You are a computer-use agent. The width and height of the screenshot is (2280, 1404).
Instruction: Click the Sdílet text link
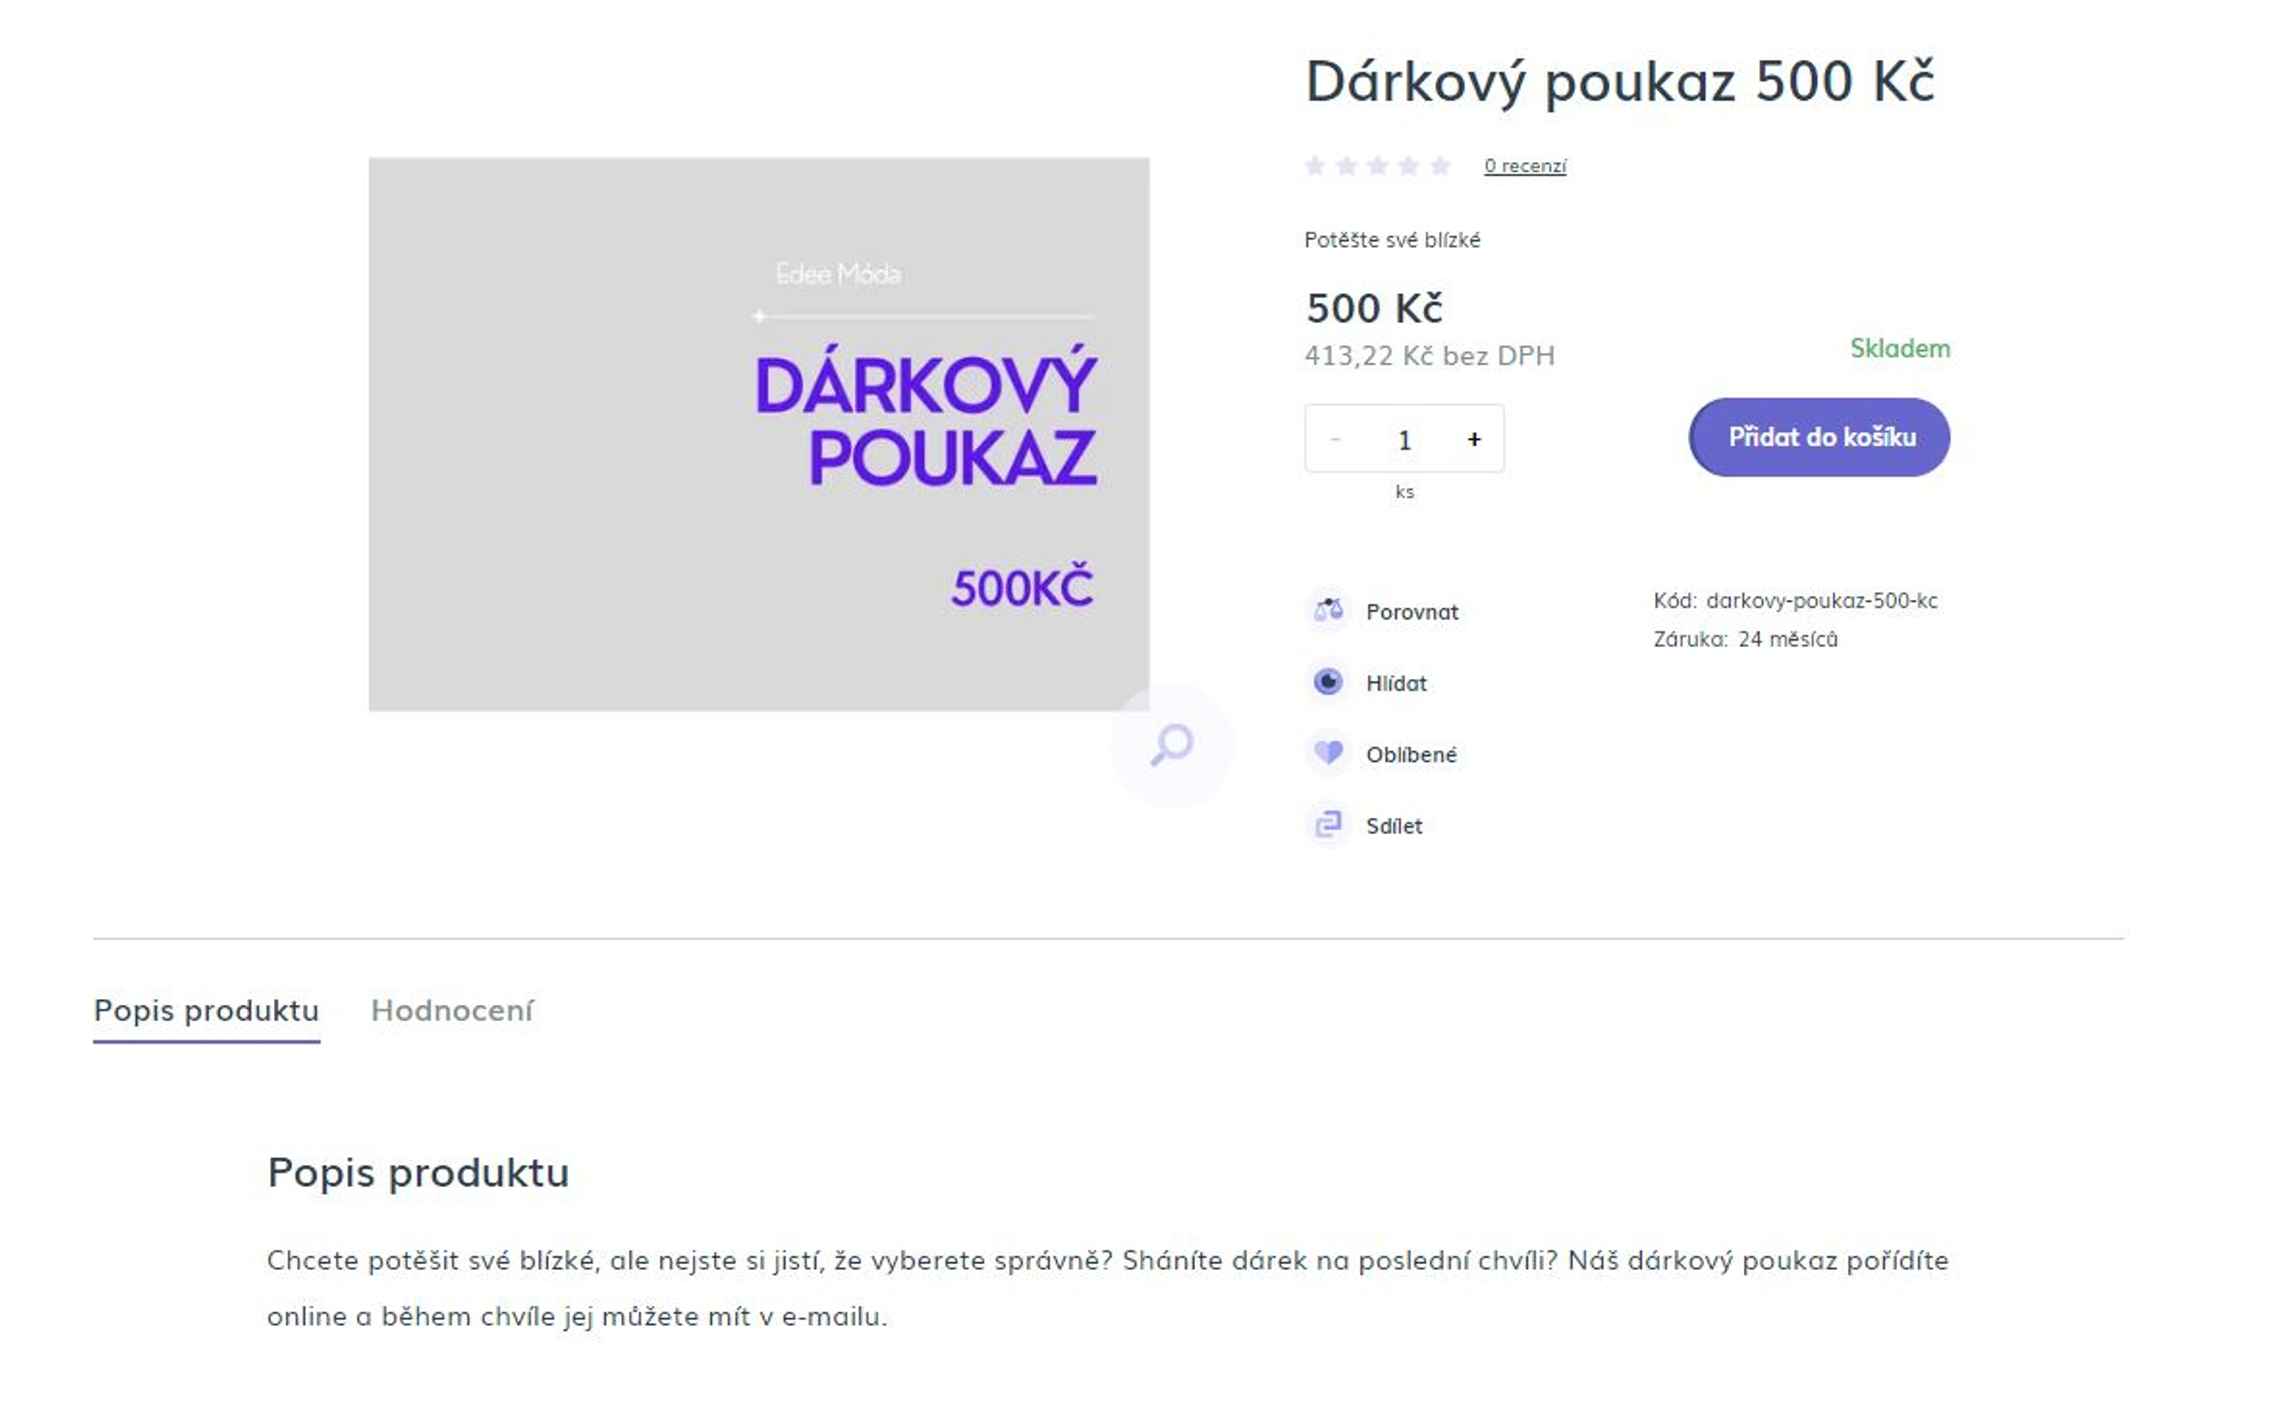[1394, 826]
